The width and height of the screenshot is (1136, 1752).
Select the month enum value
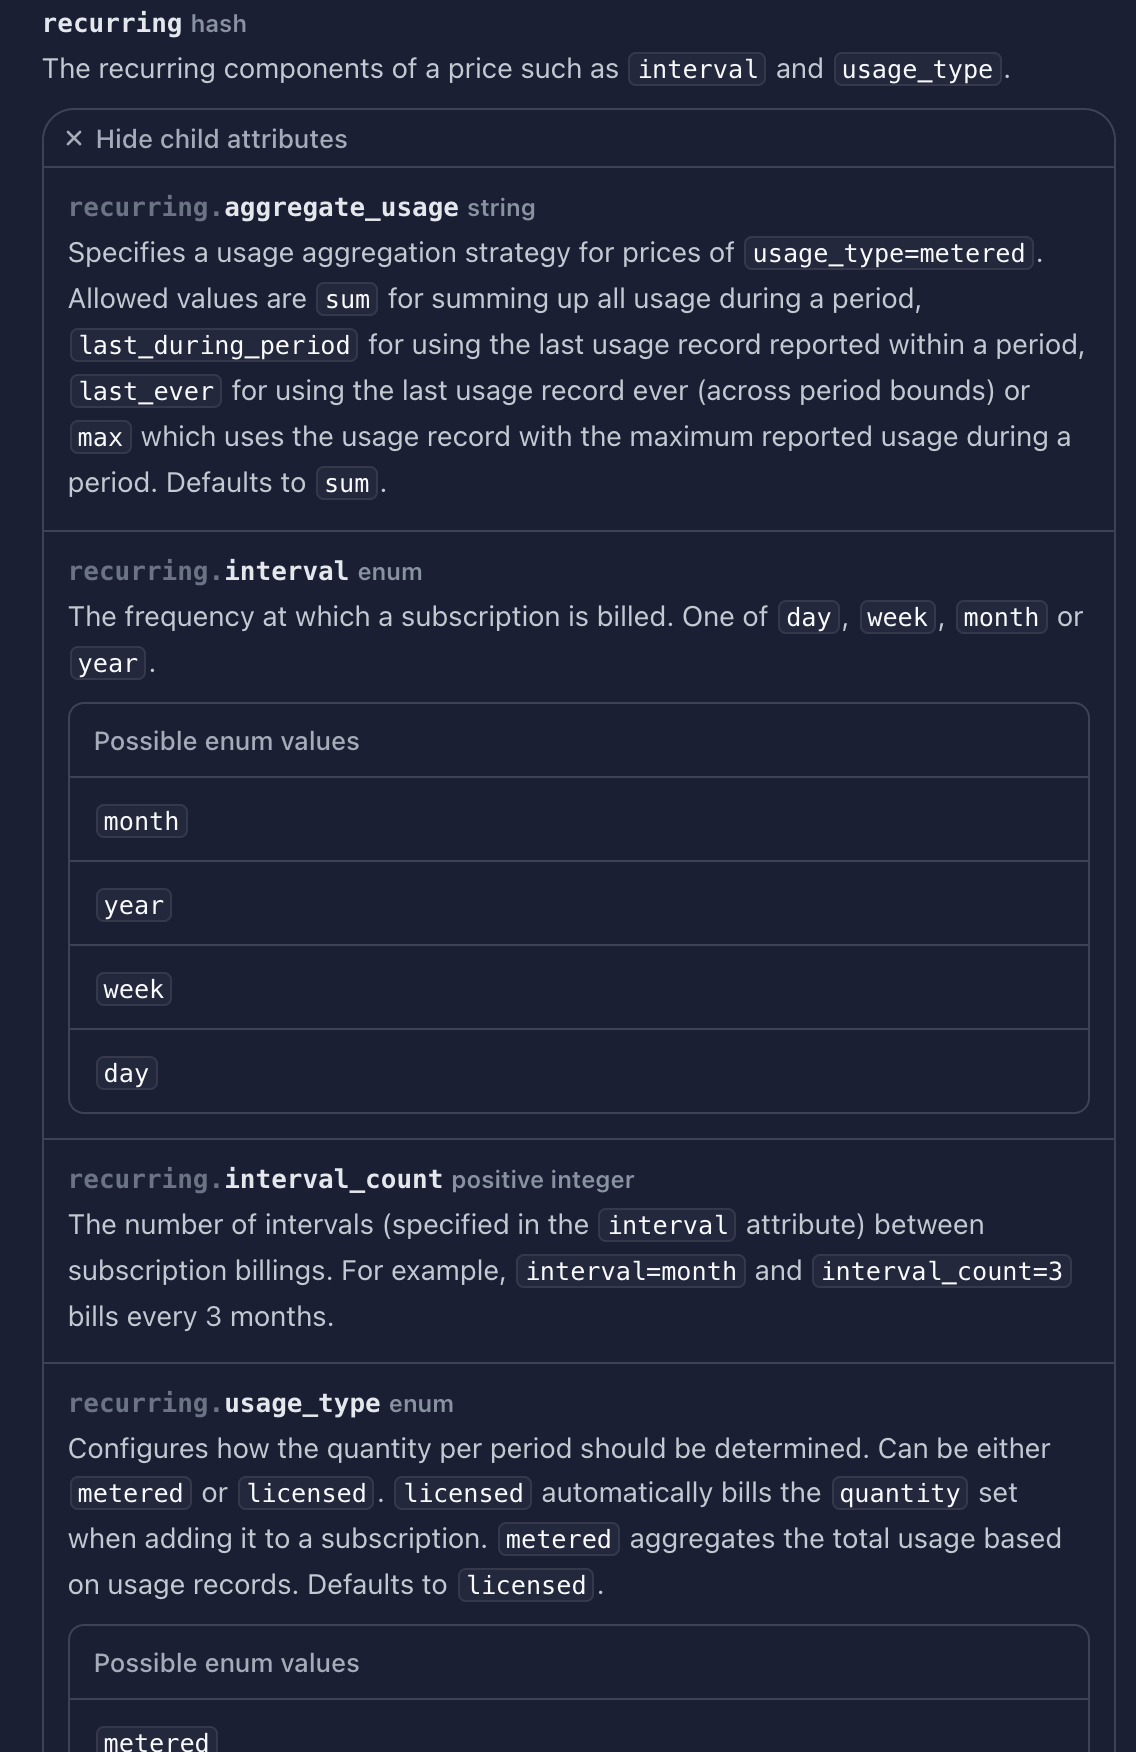click(140, 820)
